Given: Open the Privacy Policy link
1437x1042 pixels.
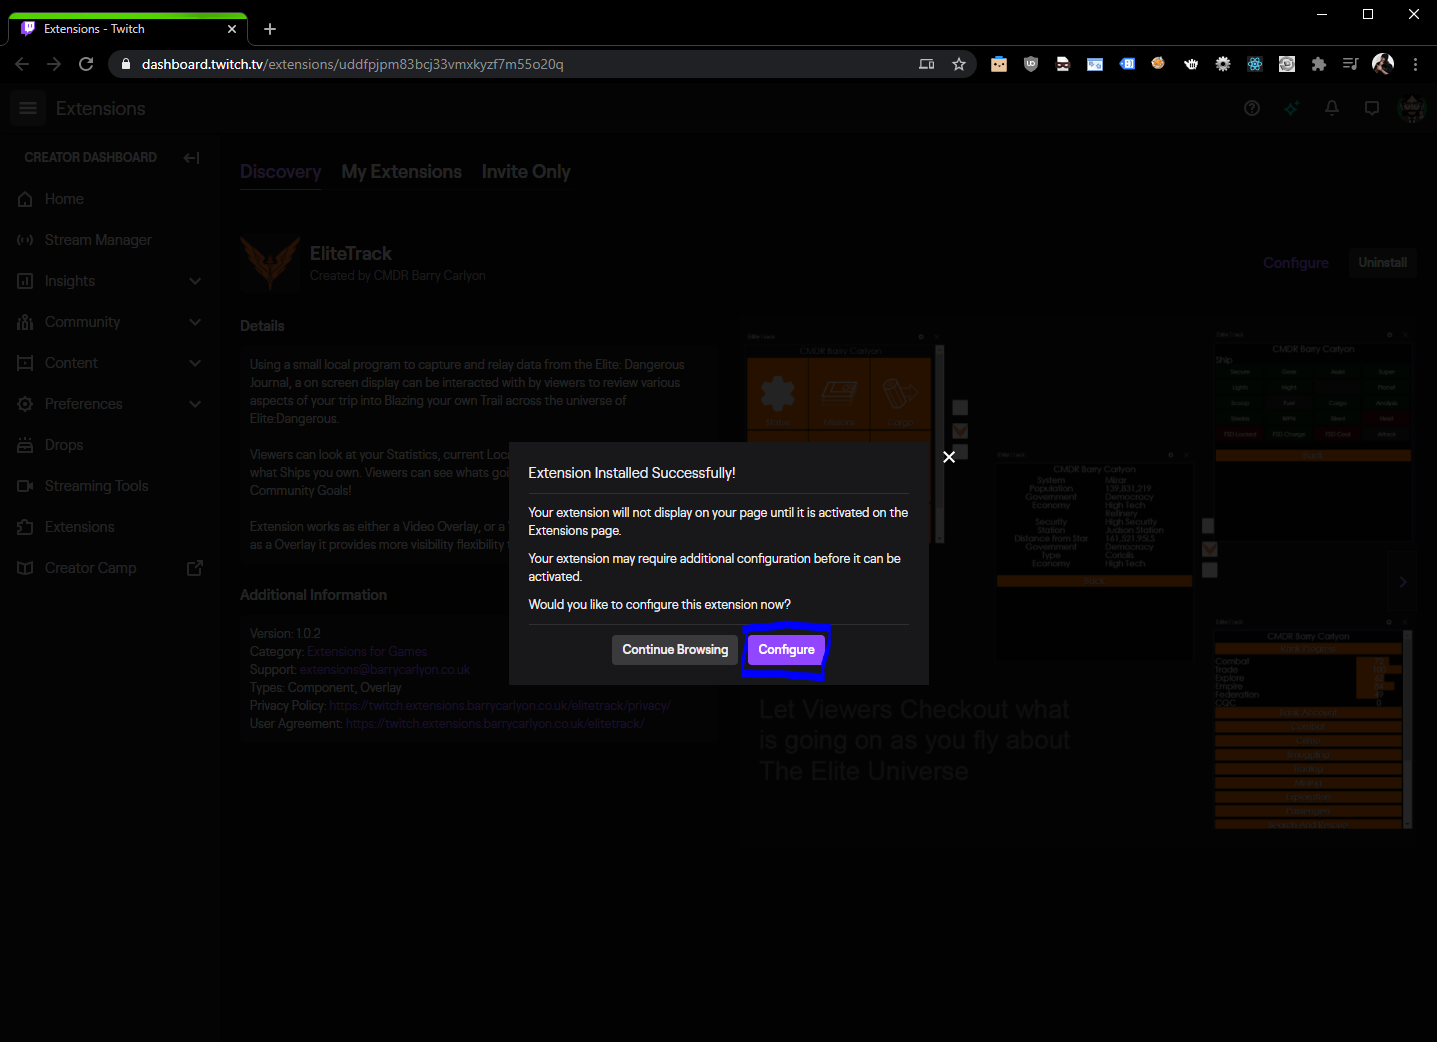Looking at the screenshot, I should [500, 706].
